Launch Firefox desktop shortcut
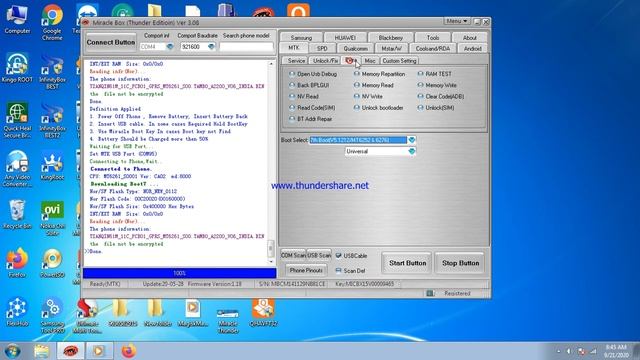Screen dimensions: 640x360 click(x=17, y=263)
